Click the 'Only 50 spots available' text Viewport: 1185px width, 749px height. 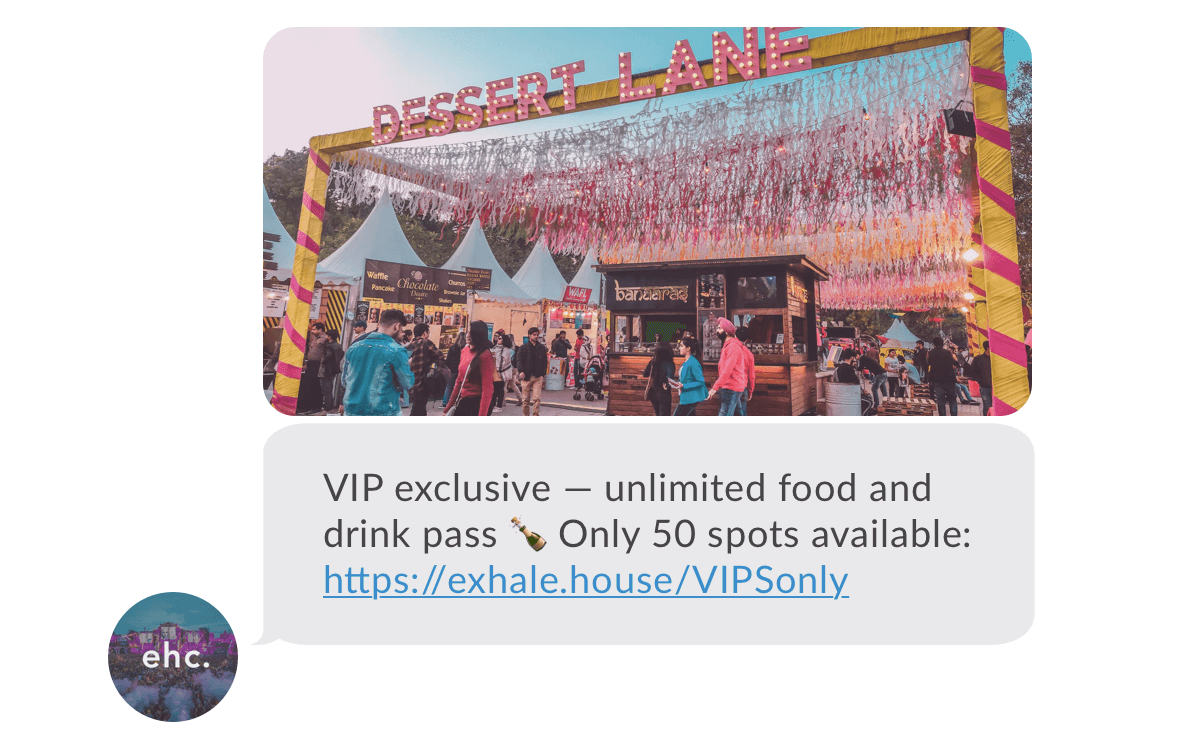[x=765, y=534]
